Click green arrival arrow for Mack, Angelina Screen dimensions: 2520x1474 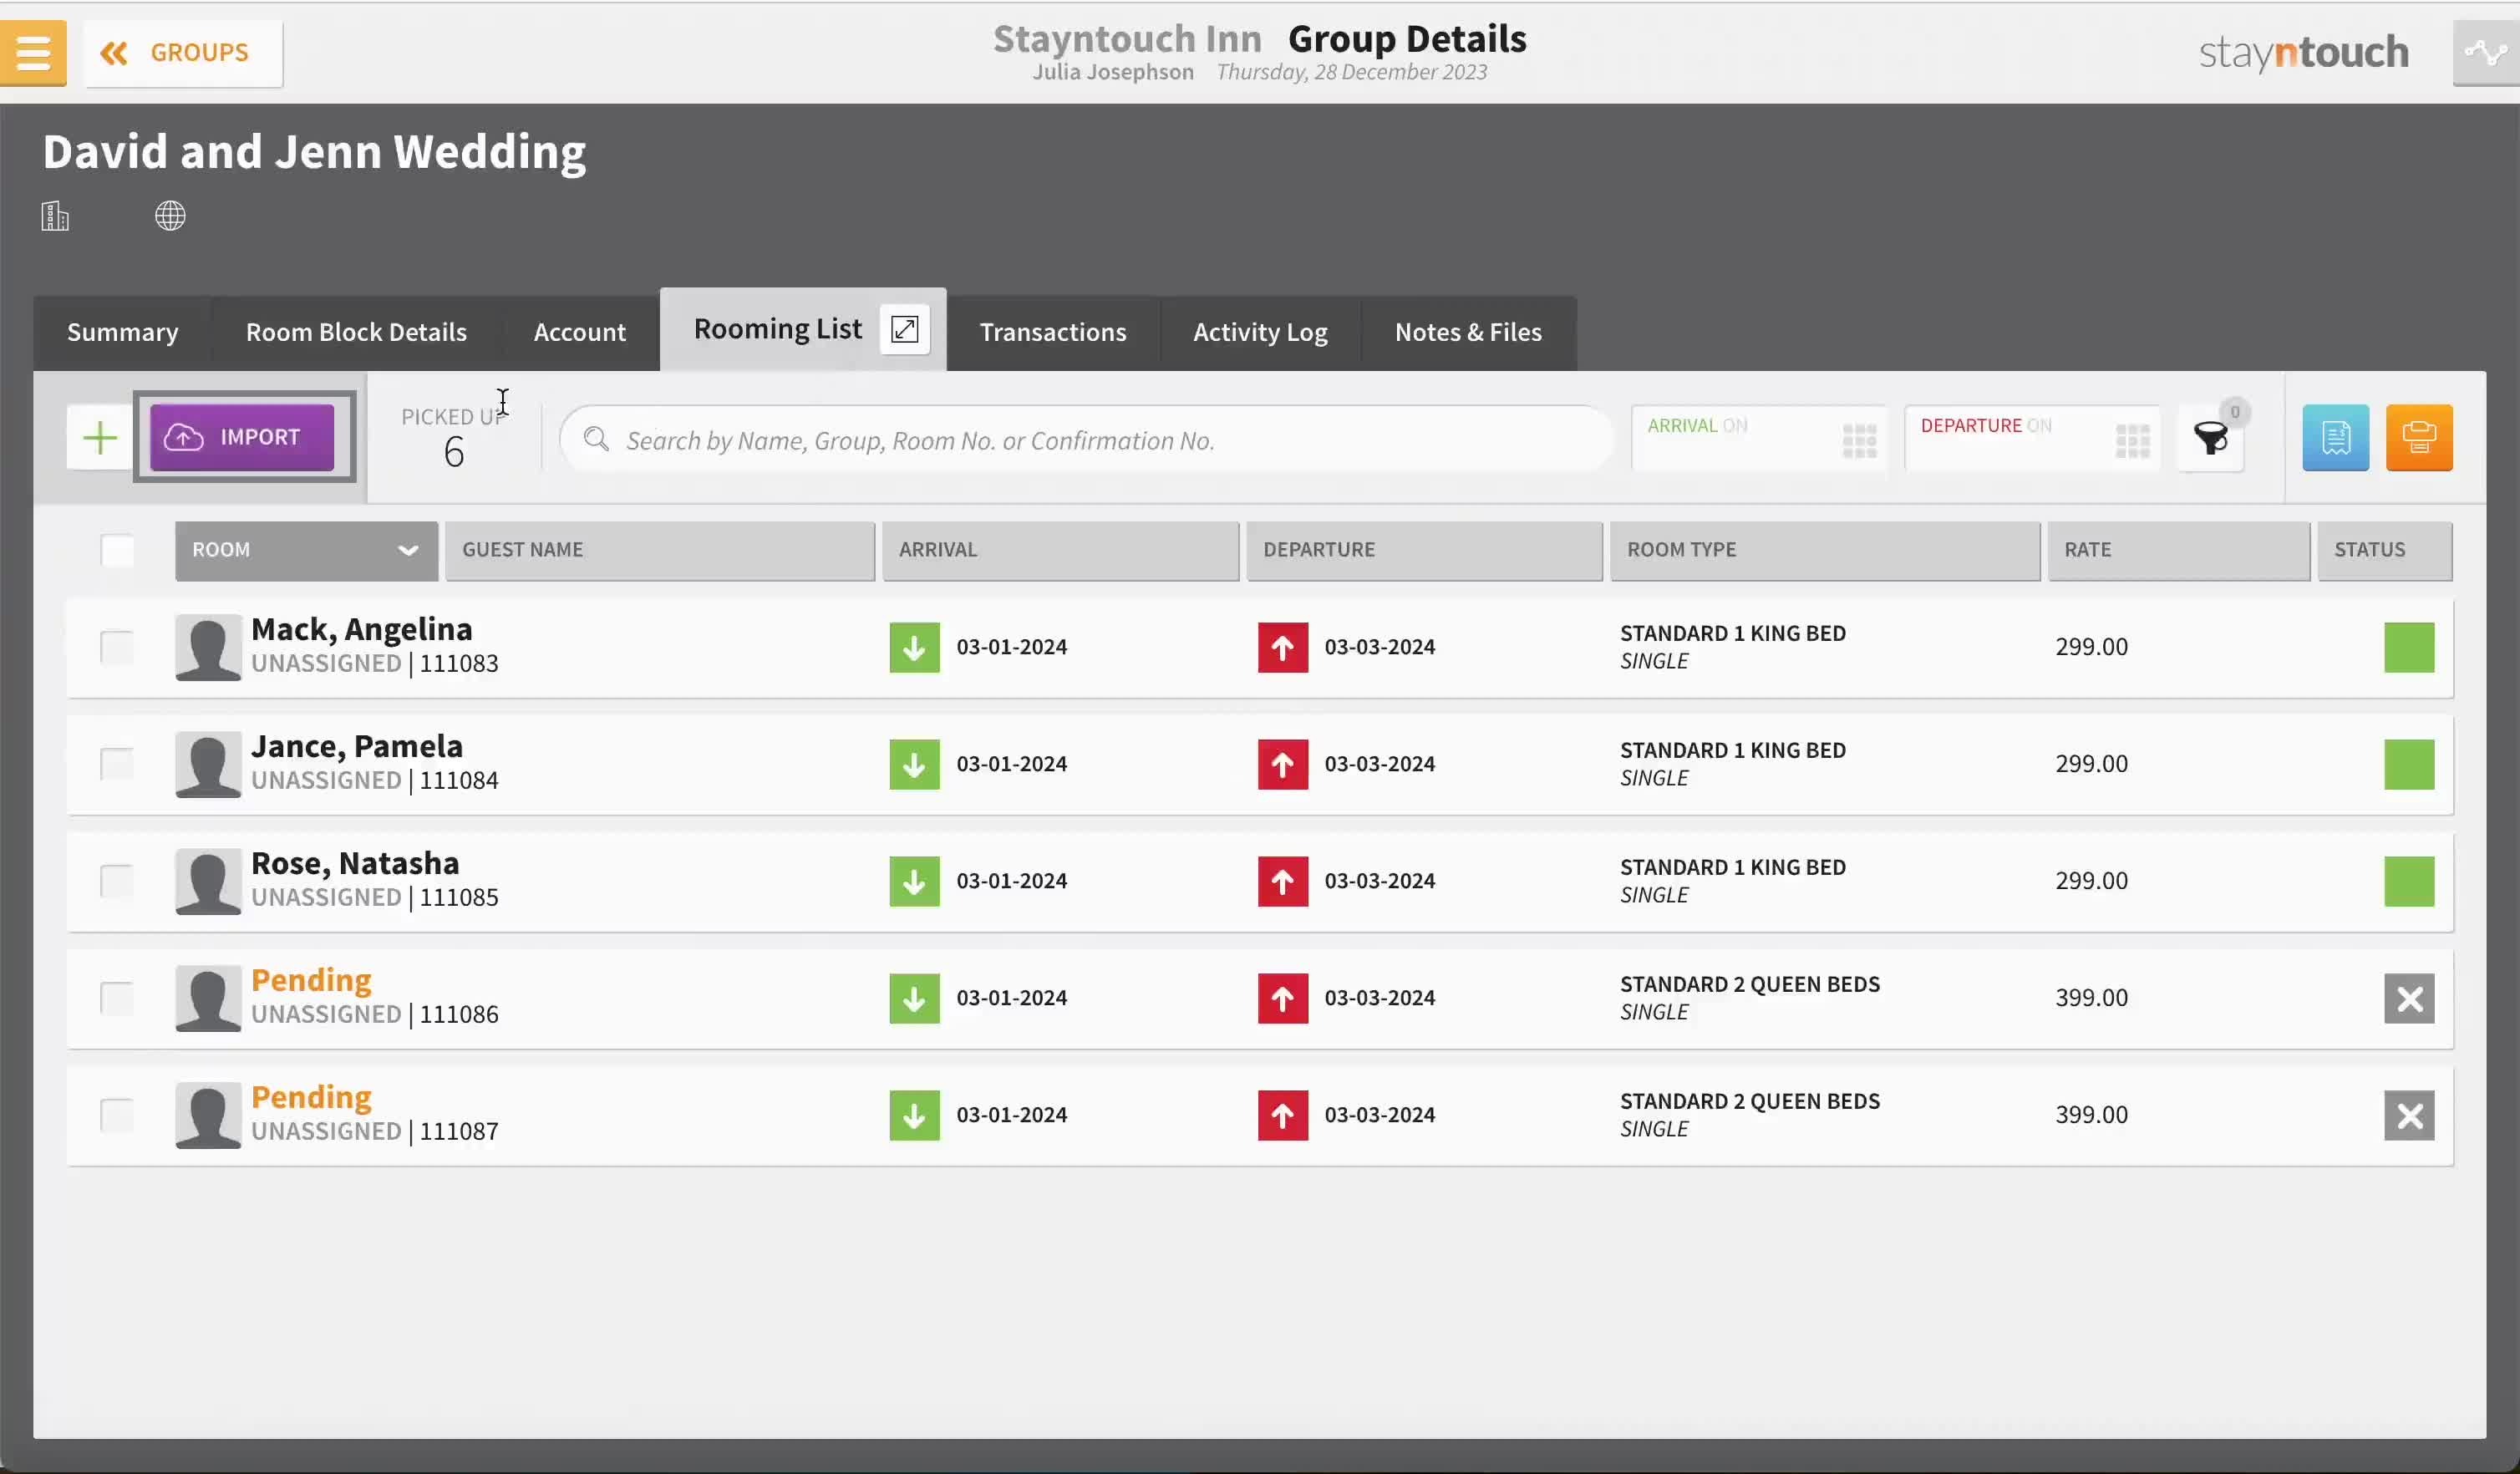tap(914, 647)
